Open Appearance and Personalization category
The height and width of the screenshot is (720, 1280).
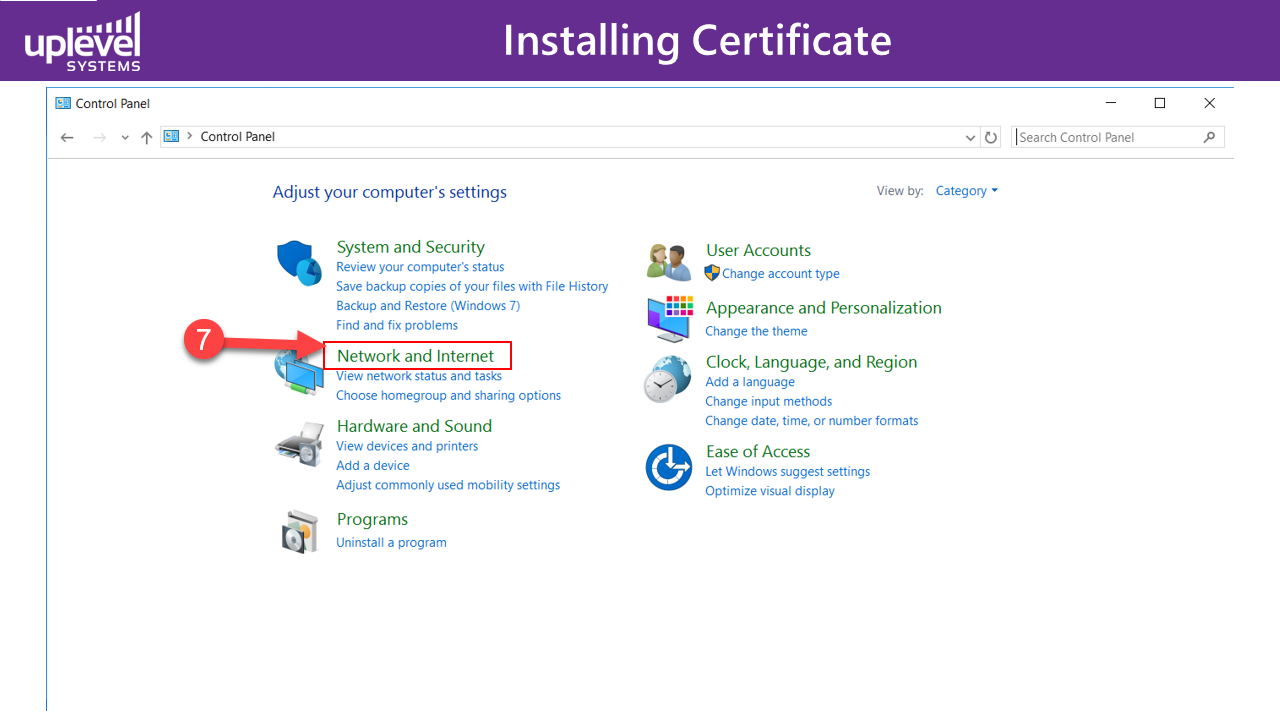coord(824,308)
